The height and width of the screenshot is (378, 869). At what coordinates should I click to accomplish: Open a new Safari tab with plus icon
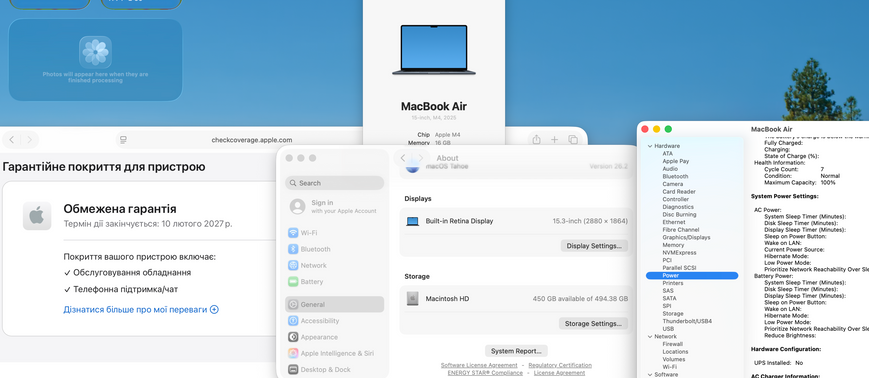[554, 140]
